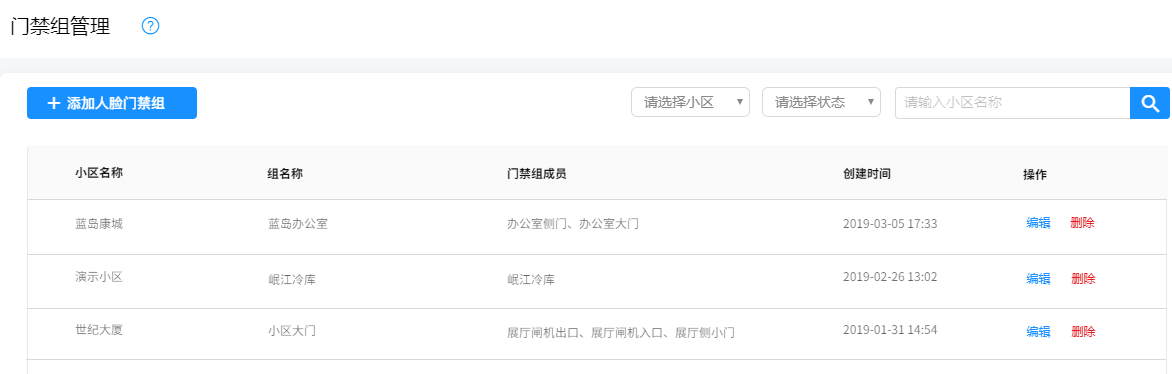1172x374 pixels.
Task: Click the 小区名称 column header
Action: tap(99, 173)
